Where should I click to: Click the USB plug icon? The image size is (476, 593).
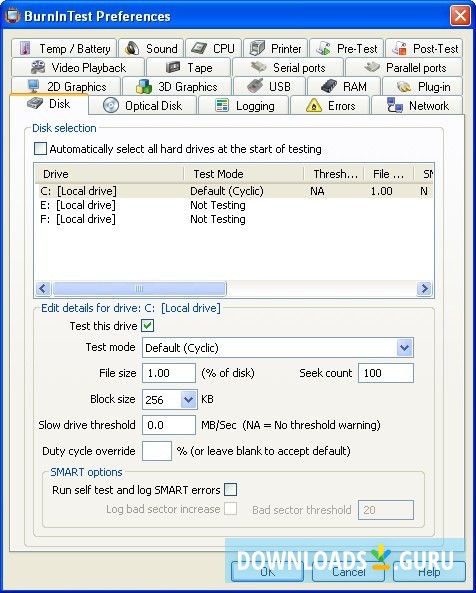point(255,86)
